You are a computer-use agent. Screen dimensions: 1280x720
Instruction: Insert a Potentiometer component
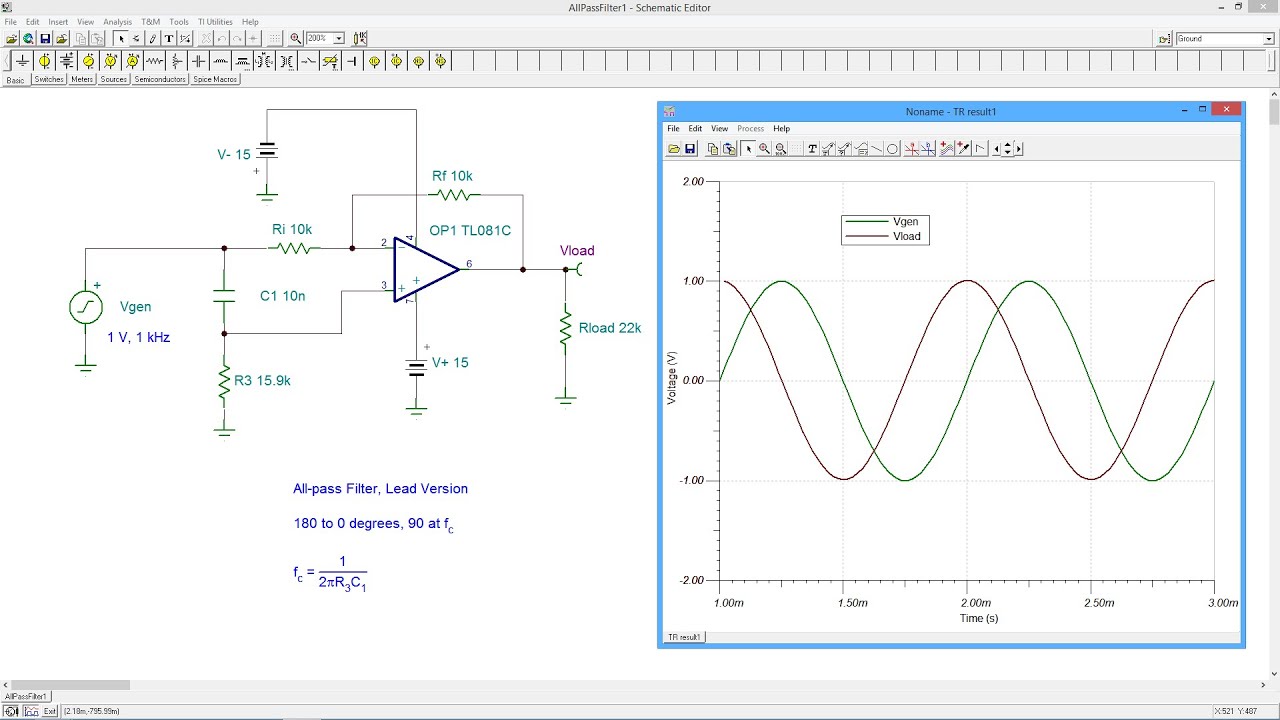176,61
